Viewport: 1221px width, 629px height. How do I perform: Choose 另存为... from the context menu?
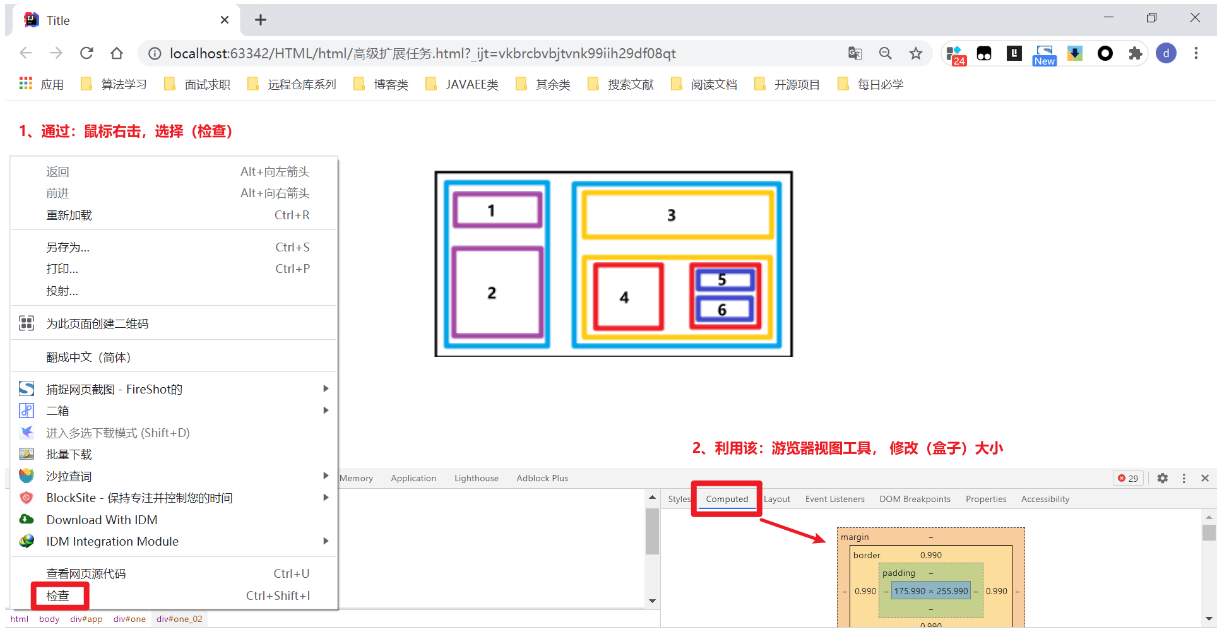coord(174,247)
